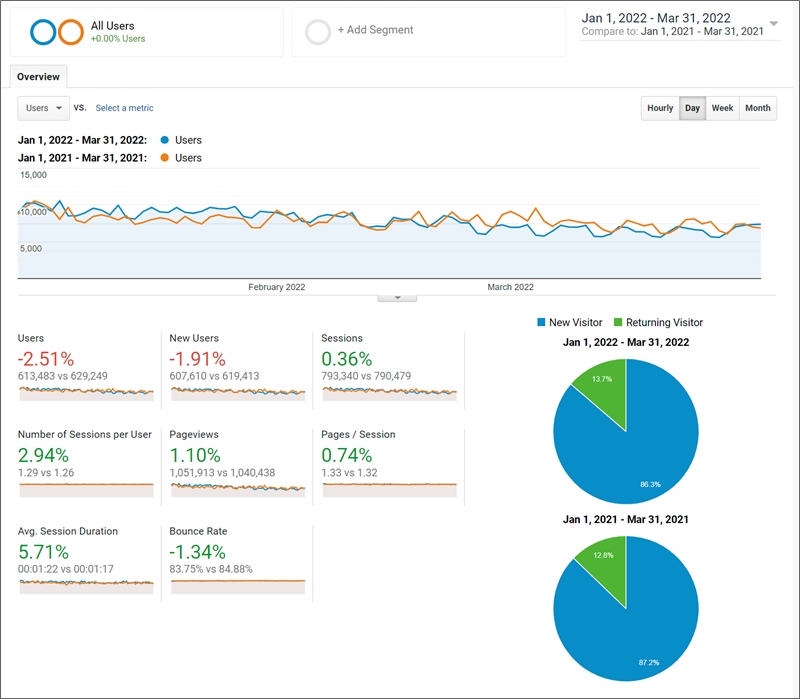
Task: Click the empty Add Segment circle icon
Action: click(x=318, y=32)
